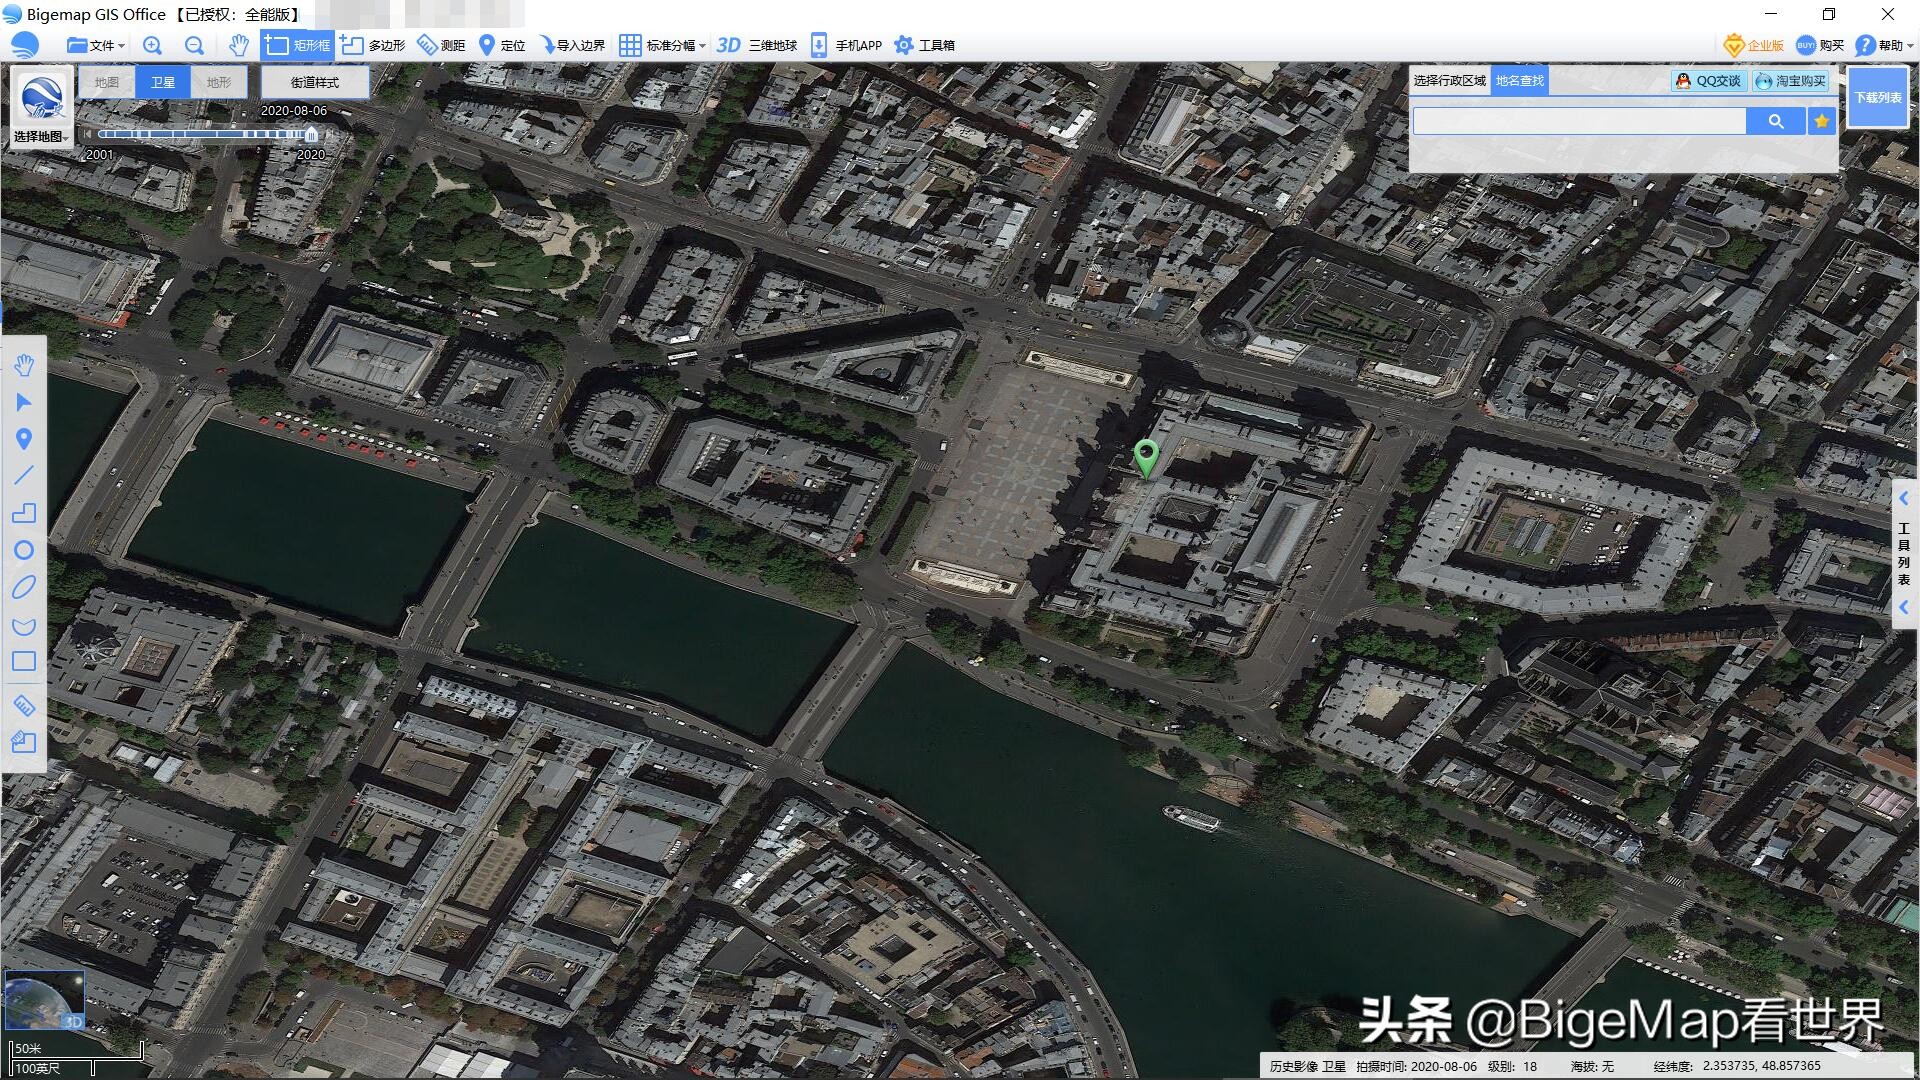
Task: Click the 购买 buy button
Action: [x=1820, y=45]
